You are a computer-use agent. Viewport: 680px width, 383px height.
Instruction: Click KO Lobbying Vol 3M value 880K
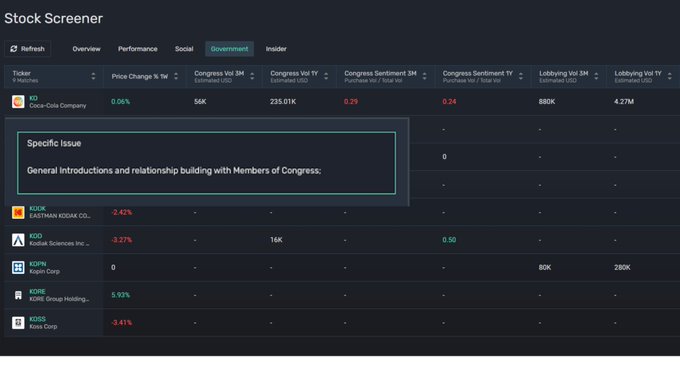pyautogui.click(x=547, y=101)
